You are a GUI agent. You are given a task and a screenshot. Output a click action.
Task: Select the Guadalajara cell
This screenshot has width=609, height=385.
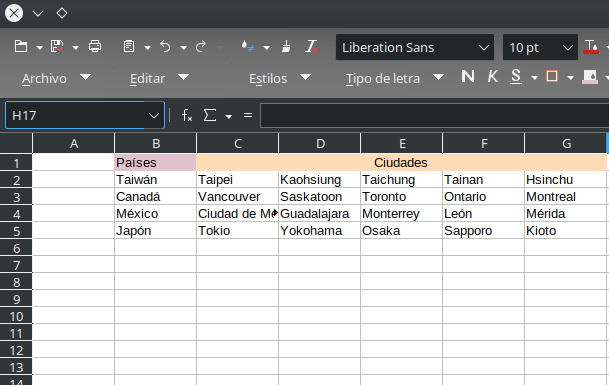pyautogui.click(x=320, y=214)
